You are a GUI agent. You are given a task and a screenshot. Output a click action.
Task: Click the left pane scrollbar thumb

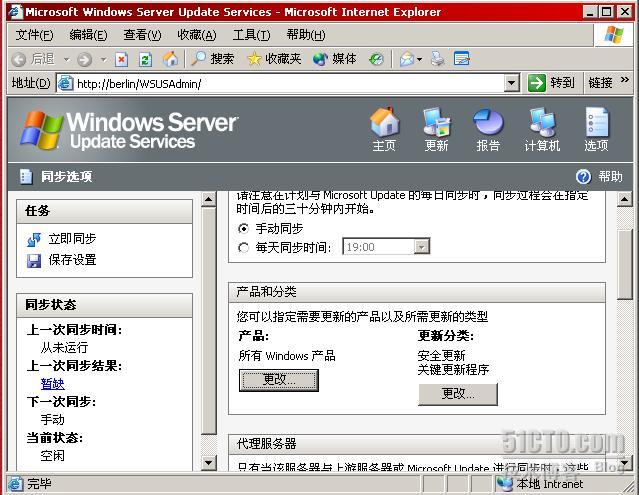coord(209,321)
